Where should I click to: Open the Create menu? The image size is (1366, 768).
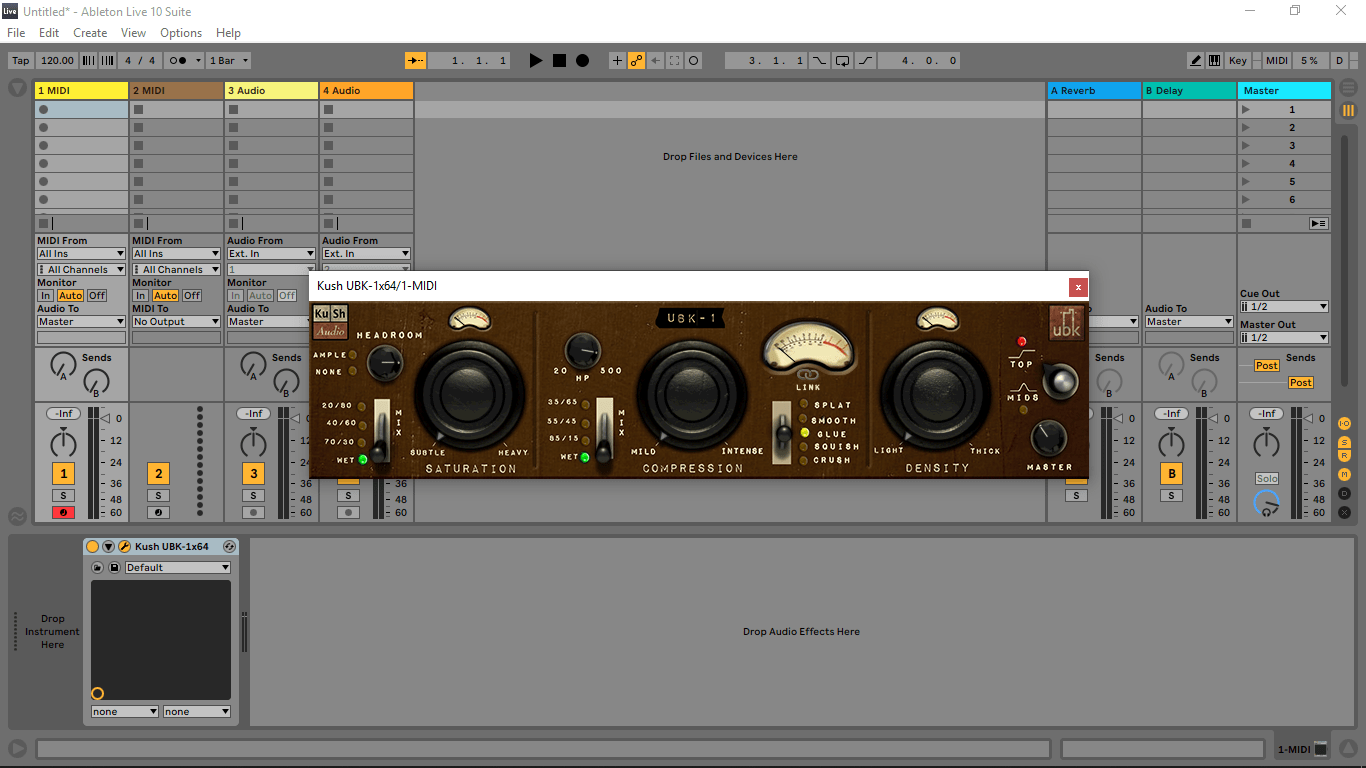[90, 33]
